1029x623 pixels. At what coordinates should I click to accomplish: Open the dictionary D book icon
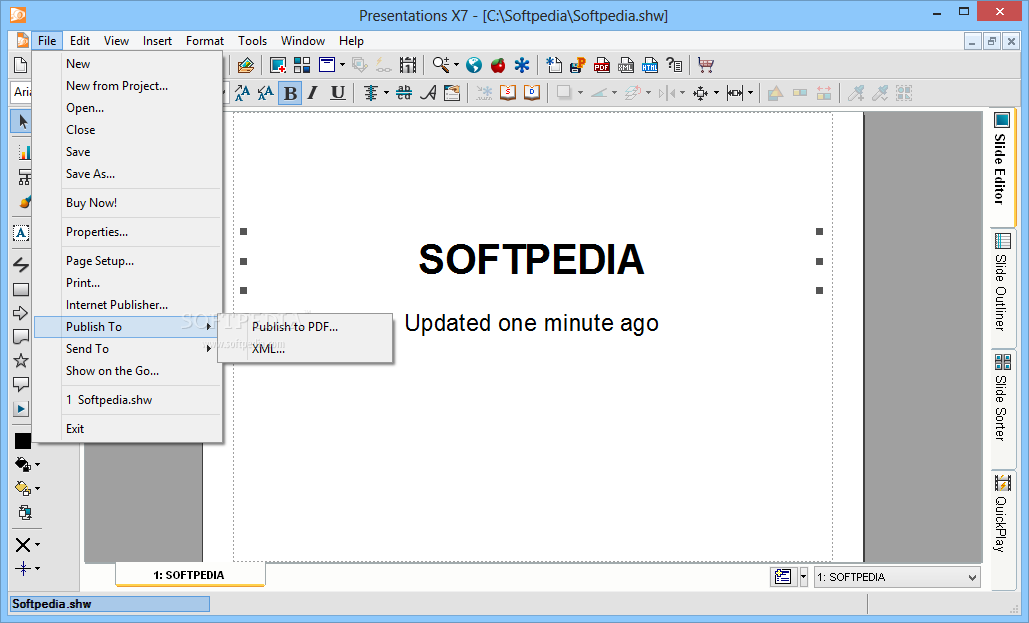(x=532, y=93)
